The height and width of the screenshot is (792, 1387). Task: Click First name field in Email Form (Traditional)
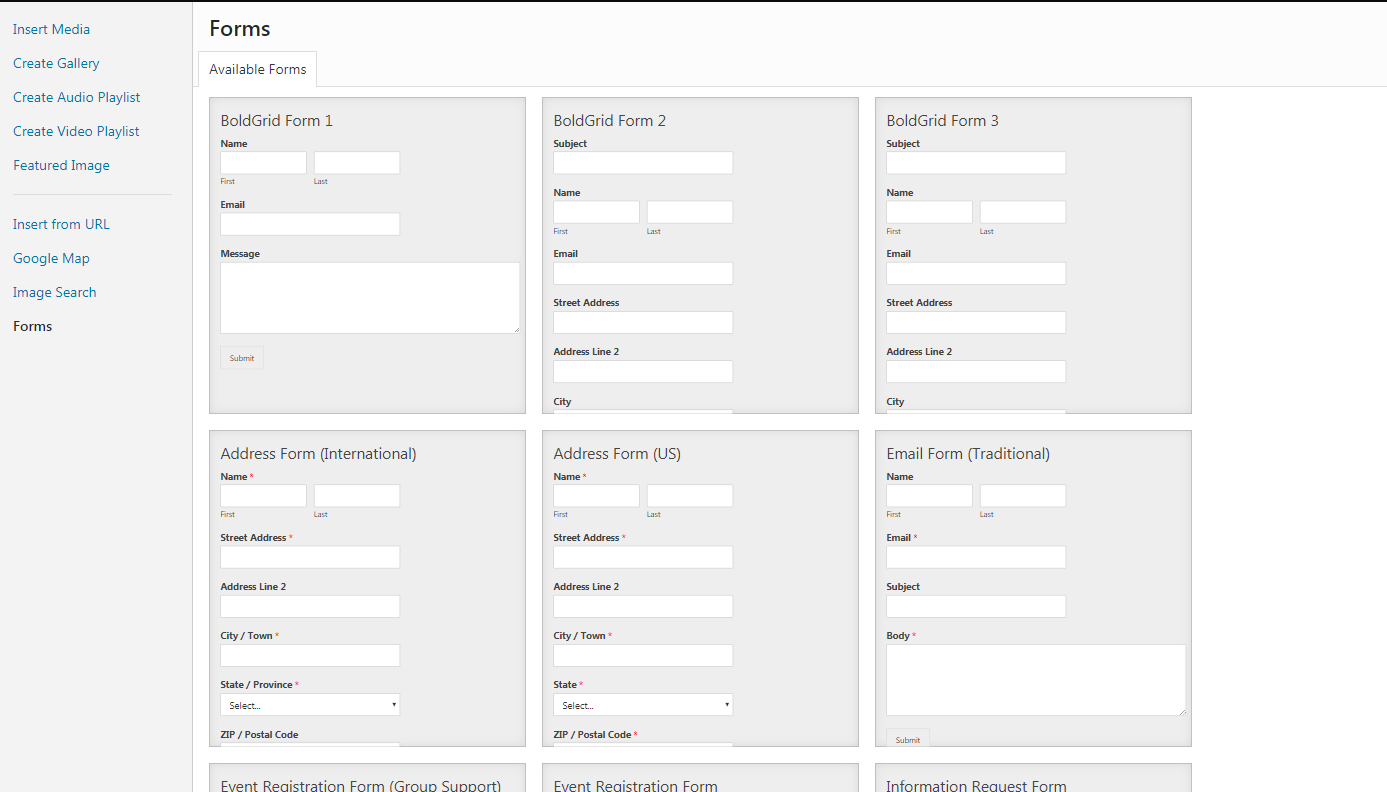929,496
